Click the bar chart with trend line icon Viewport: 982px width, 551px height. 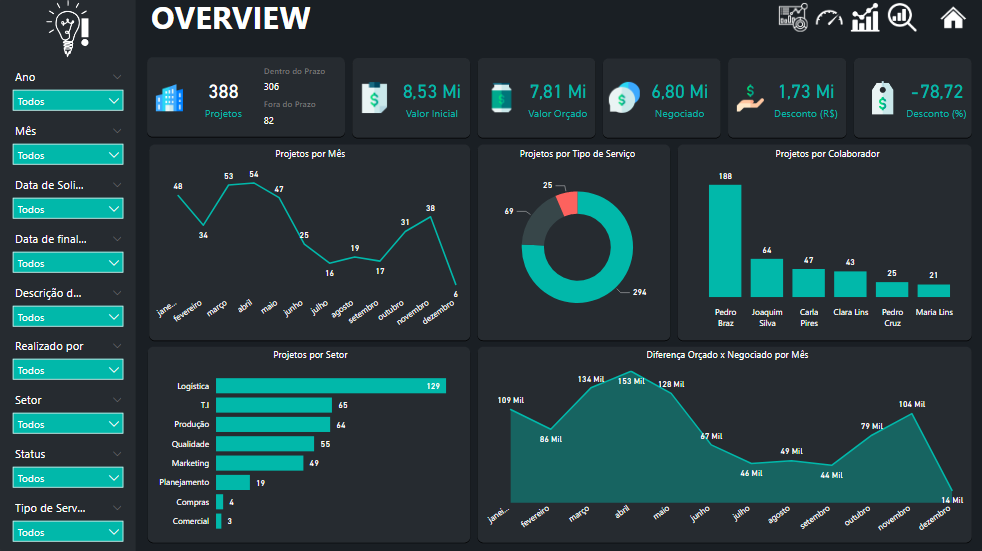(x=865, y=17)
